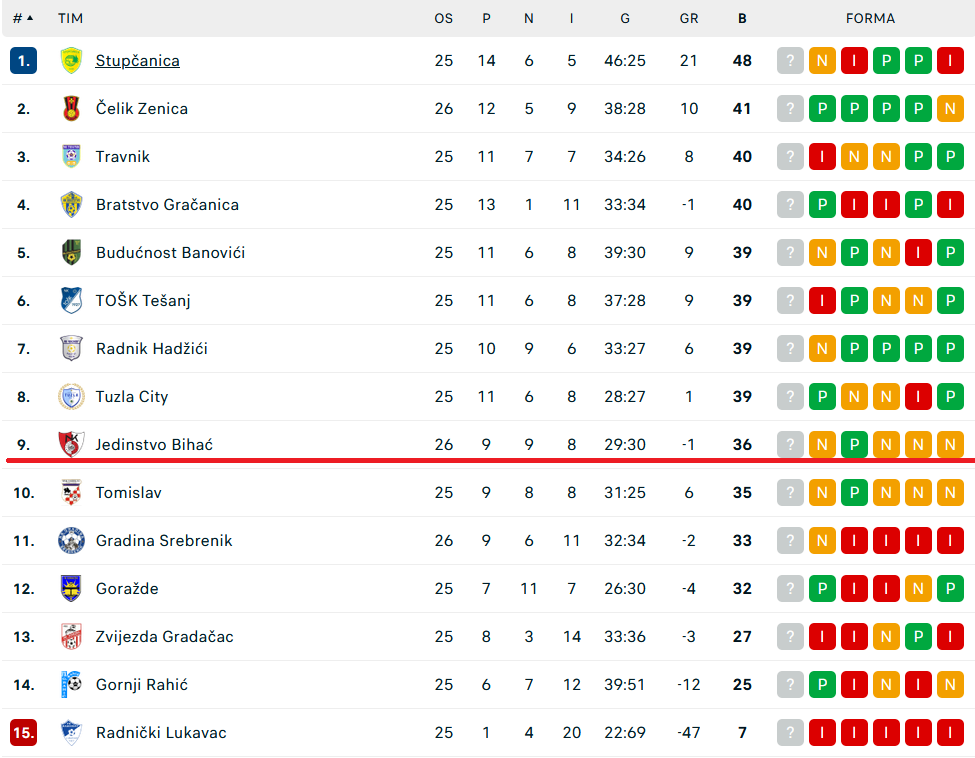Image resolution: width=975 pixels, height=758 pixels.
Task: Open the Stupčanica team link
Action: tap(138, 61)
